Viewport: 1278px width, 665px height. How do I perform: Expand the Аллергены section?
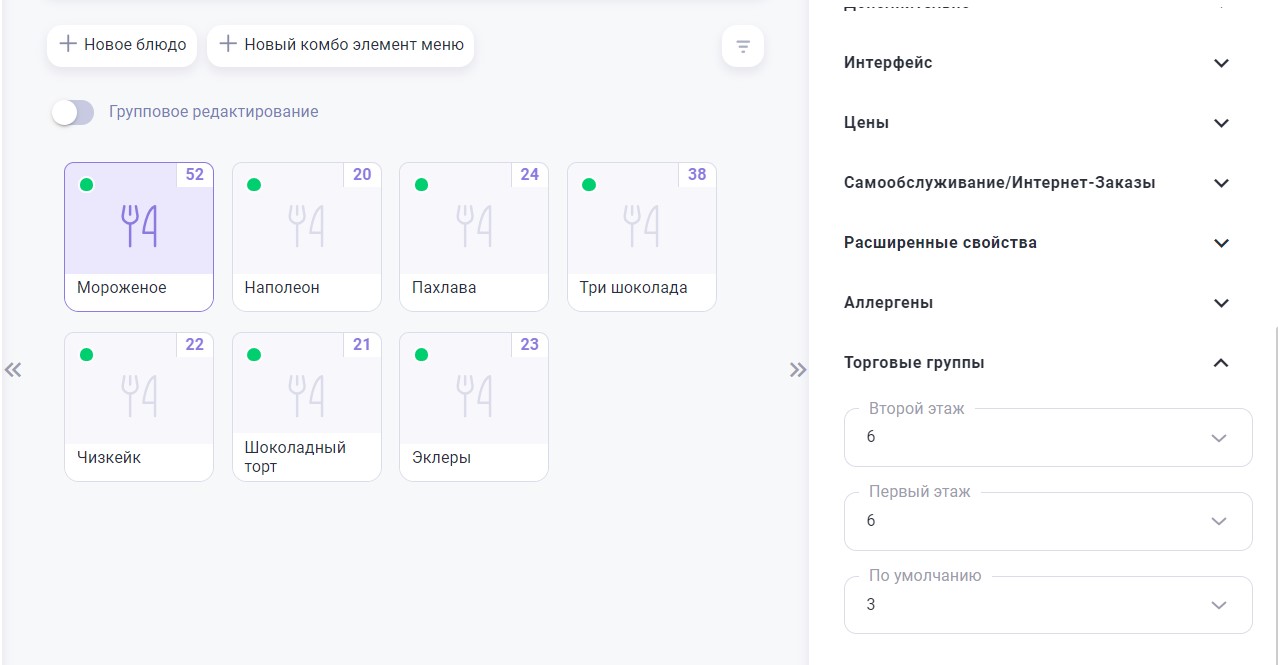click(x=1220, y=303)
